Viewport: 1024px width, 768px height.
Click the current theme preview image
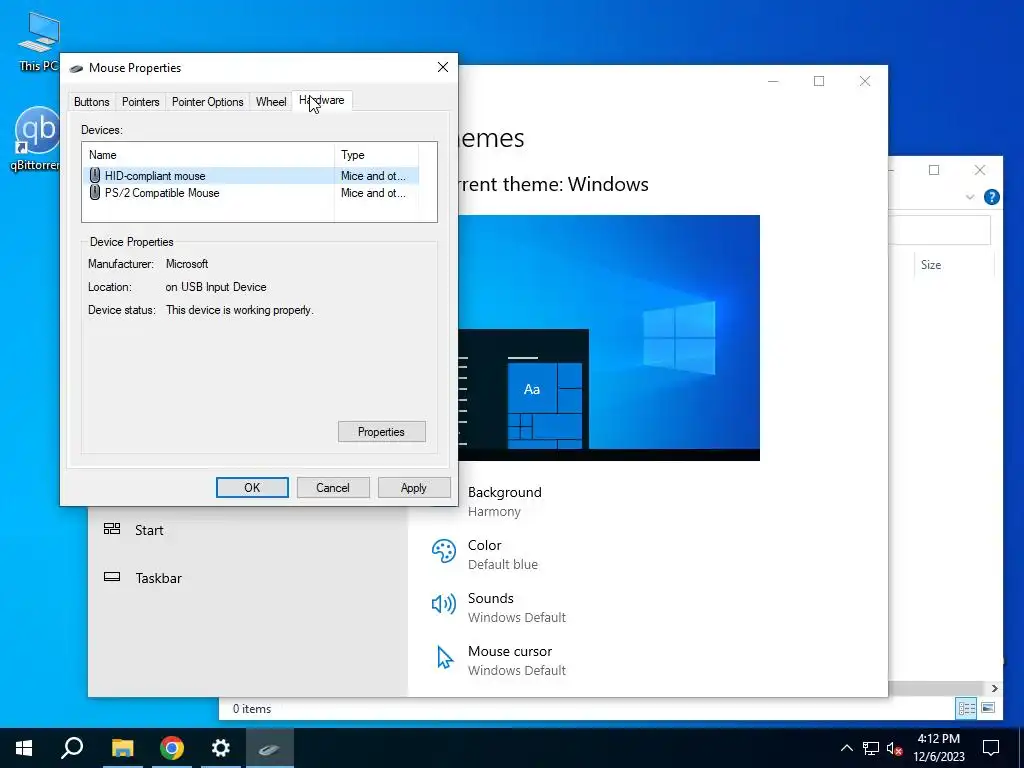[x=609, y=338]
